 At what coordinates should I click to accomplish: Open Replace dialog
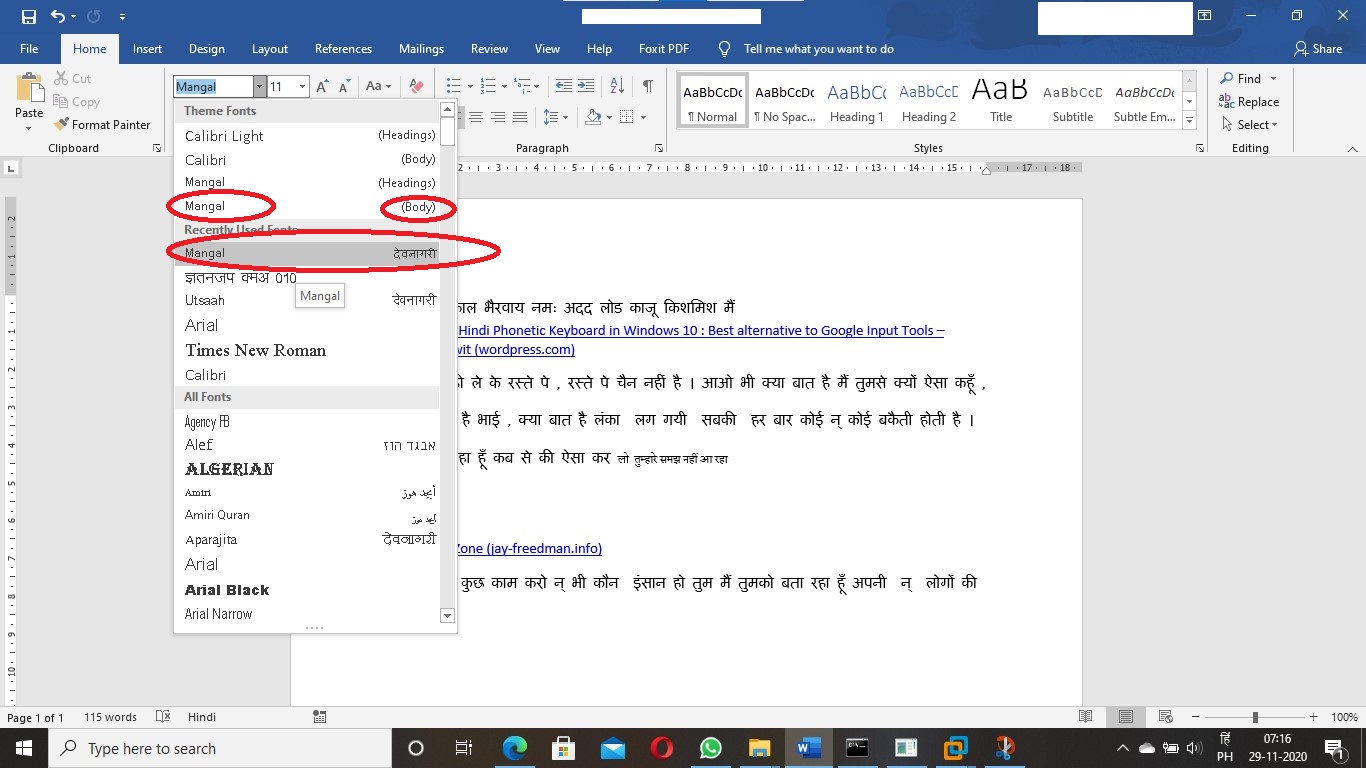pyautogui.click(x=1249, y=101)
